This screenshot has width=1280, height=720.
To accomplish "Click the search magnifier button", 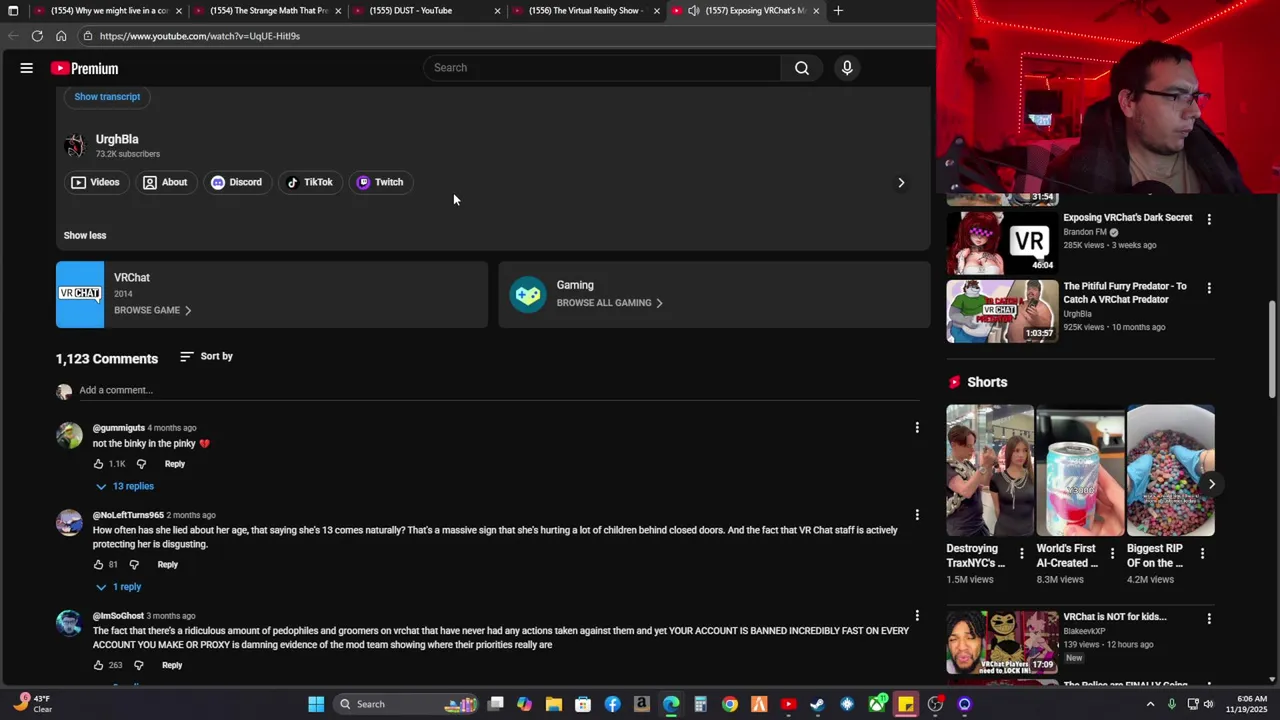I will coord(802,68).
